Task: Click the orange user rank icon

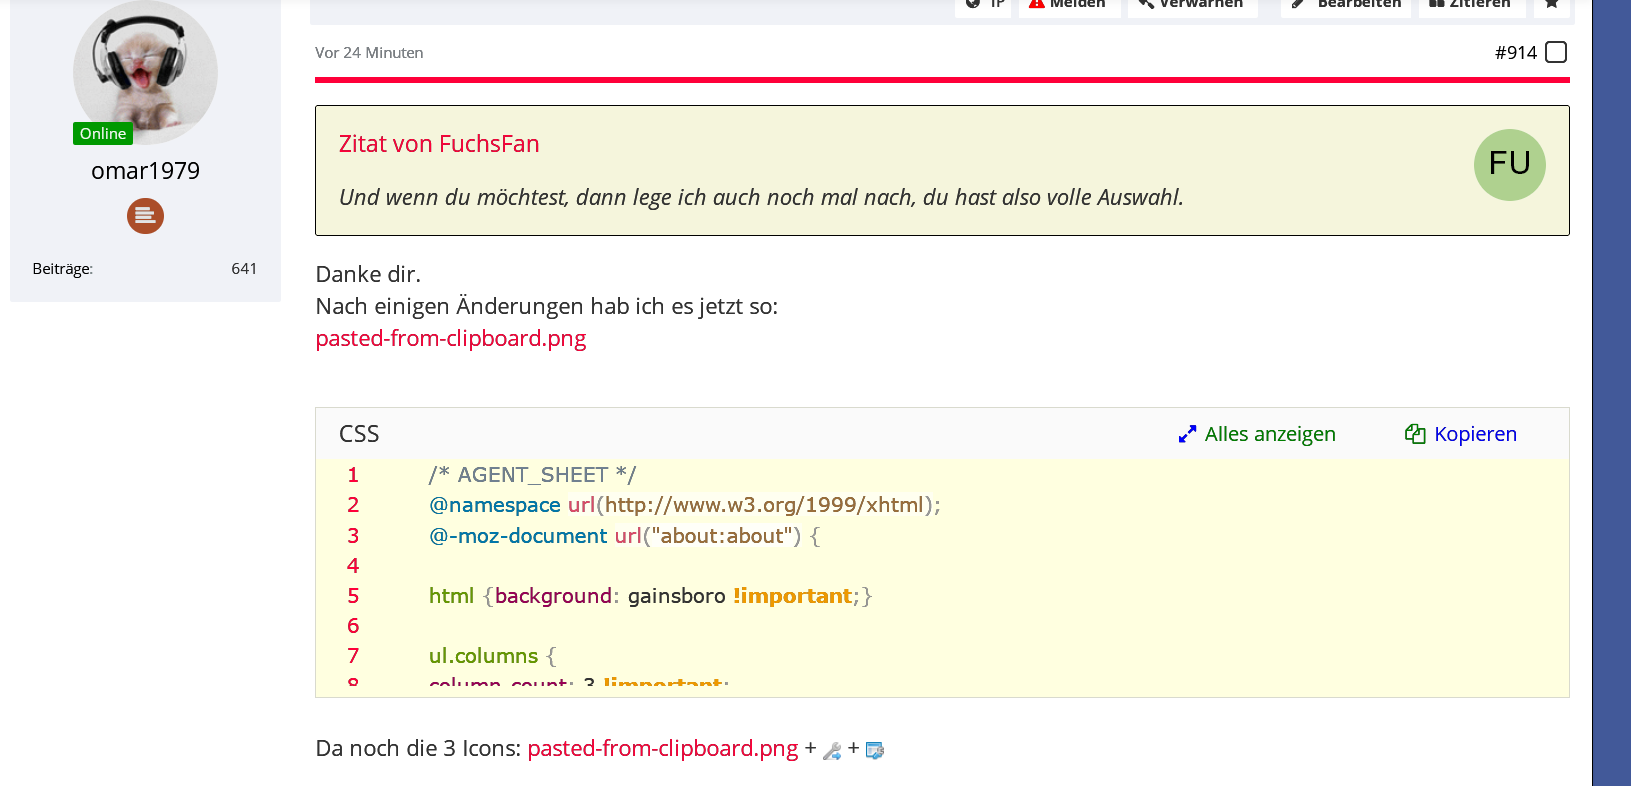Action: click(145, 216)
